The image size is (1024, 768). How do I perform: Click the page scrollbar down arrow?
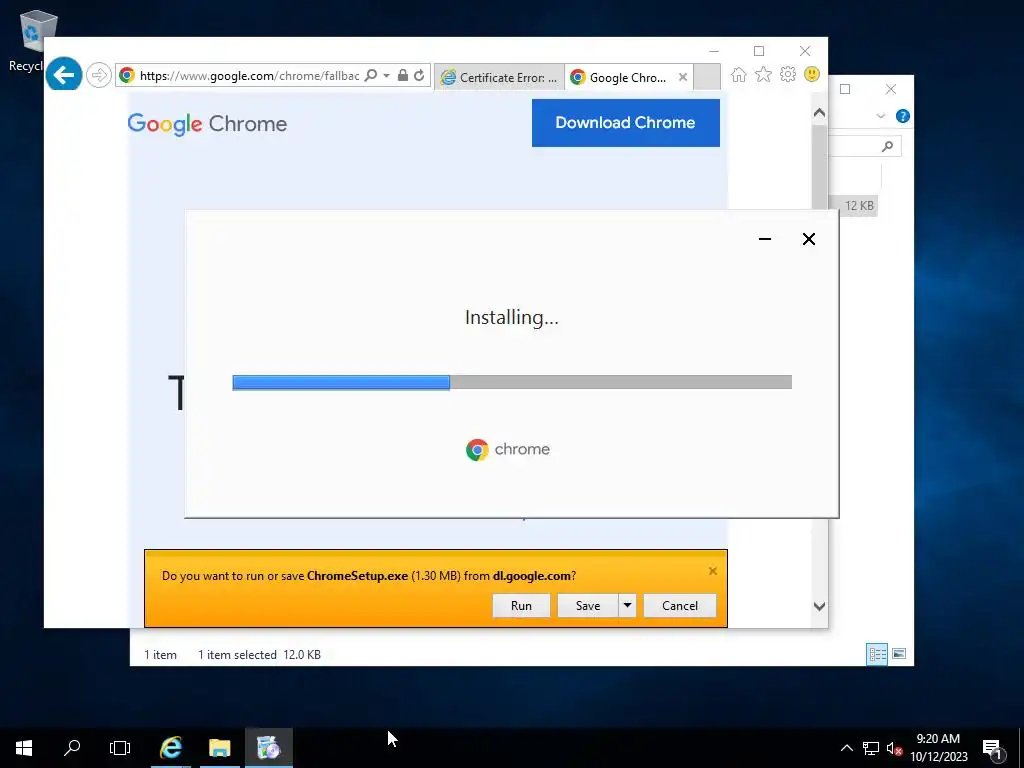click(x=819, y=606)
